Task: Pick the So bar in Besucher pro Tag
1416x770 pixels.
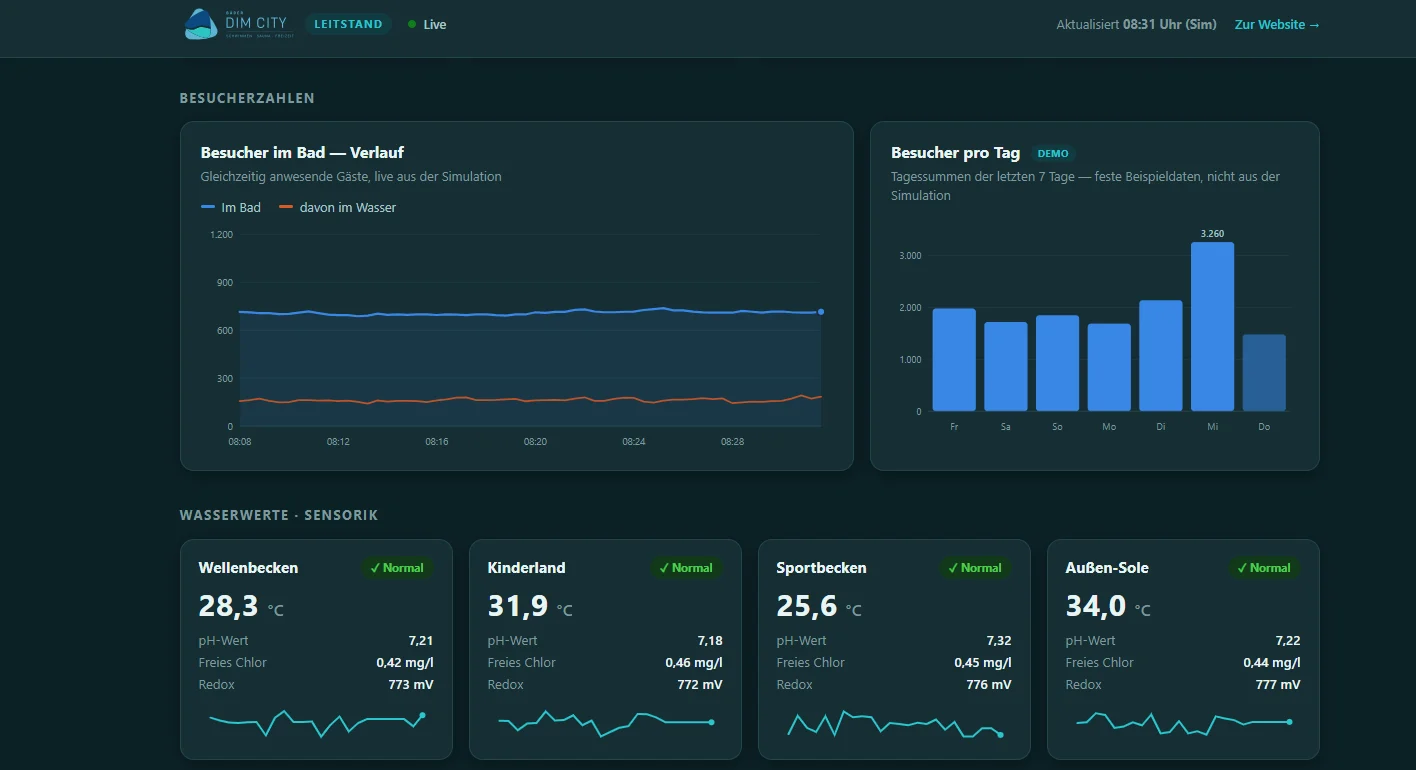Action: tap(1057, 363)
